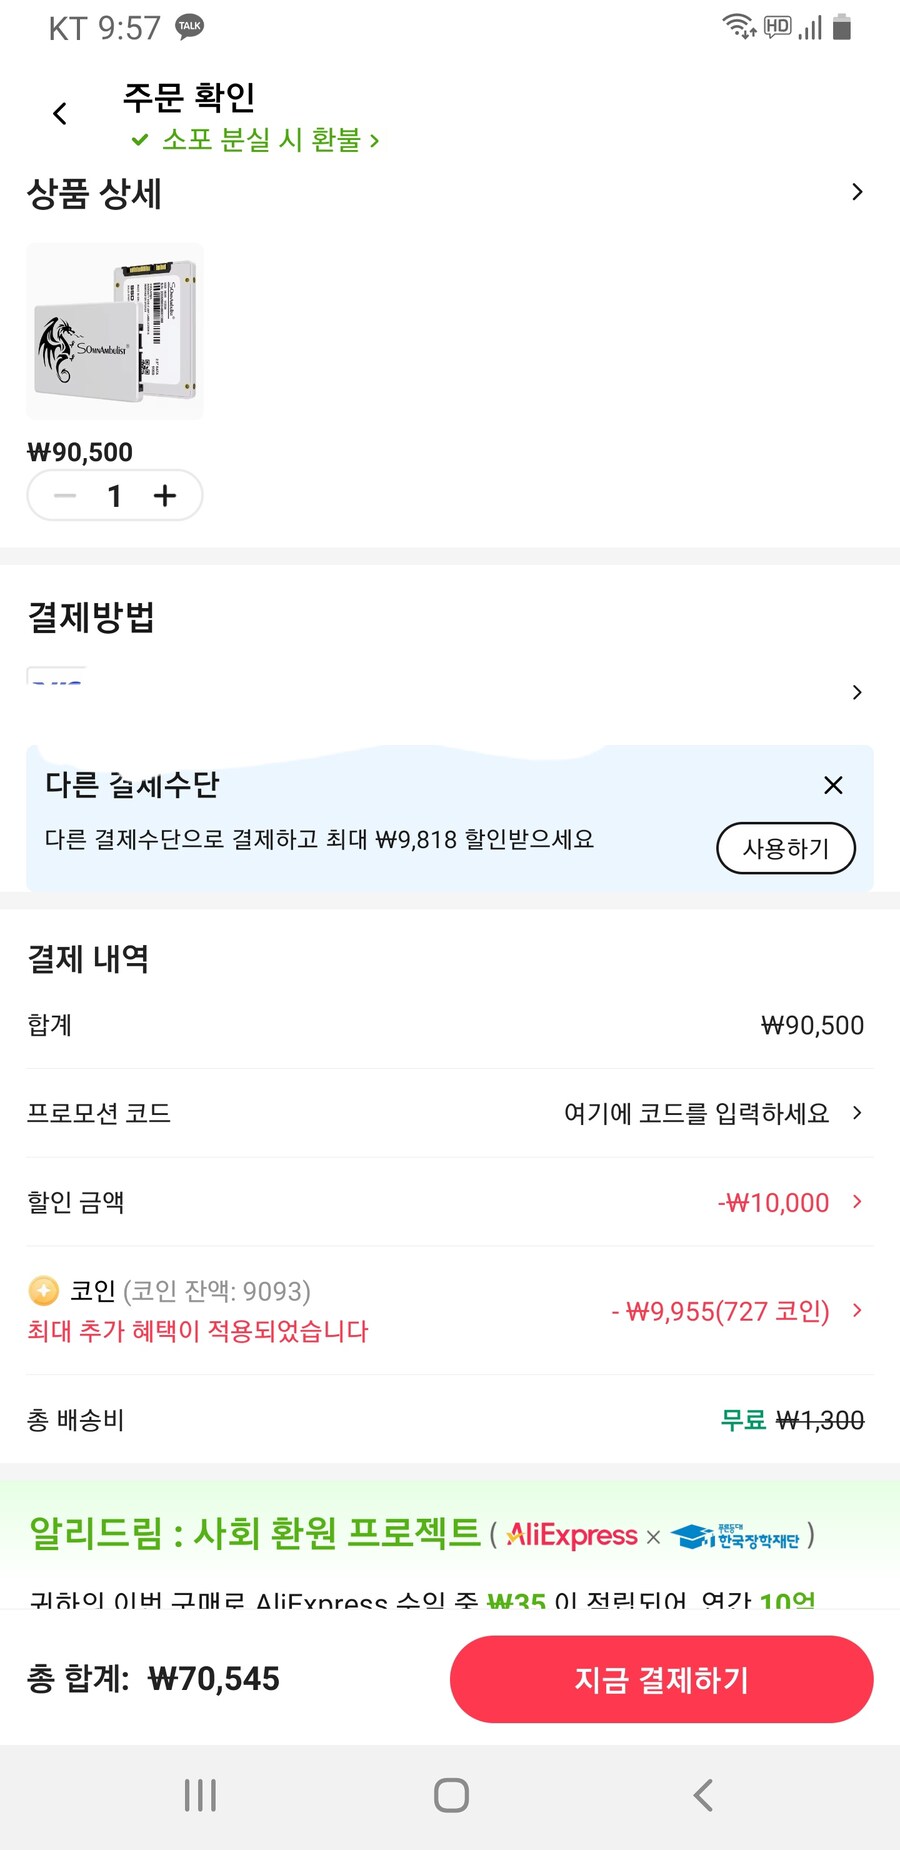Tap 여기에 코드를 입력하세요 promo code field
900x1850 pixels.
pos(696,1113)
